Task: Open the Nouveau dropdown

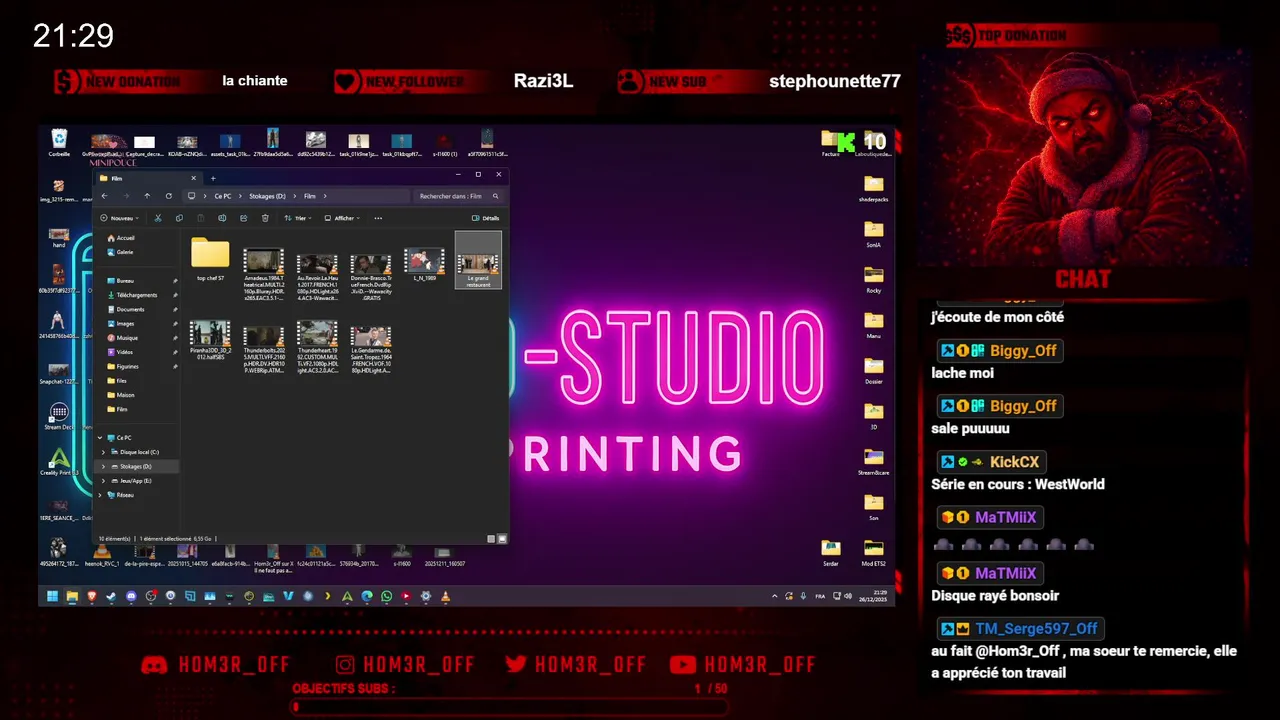Action: click(119, 218)
